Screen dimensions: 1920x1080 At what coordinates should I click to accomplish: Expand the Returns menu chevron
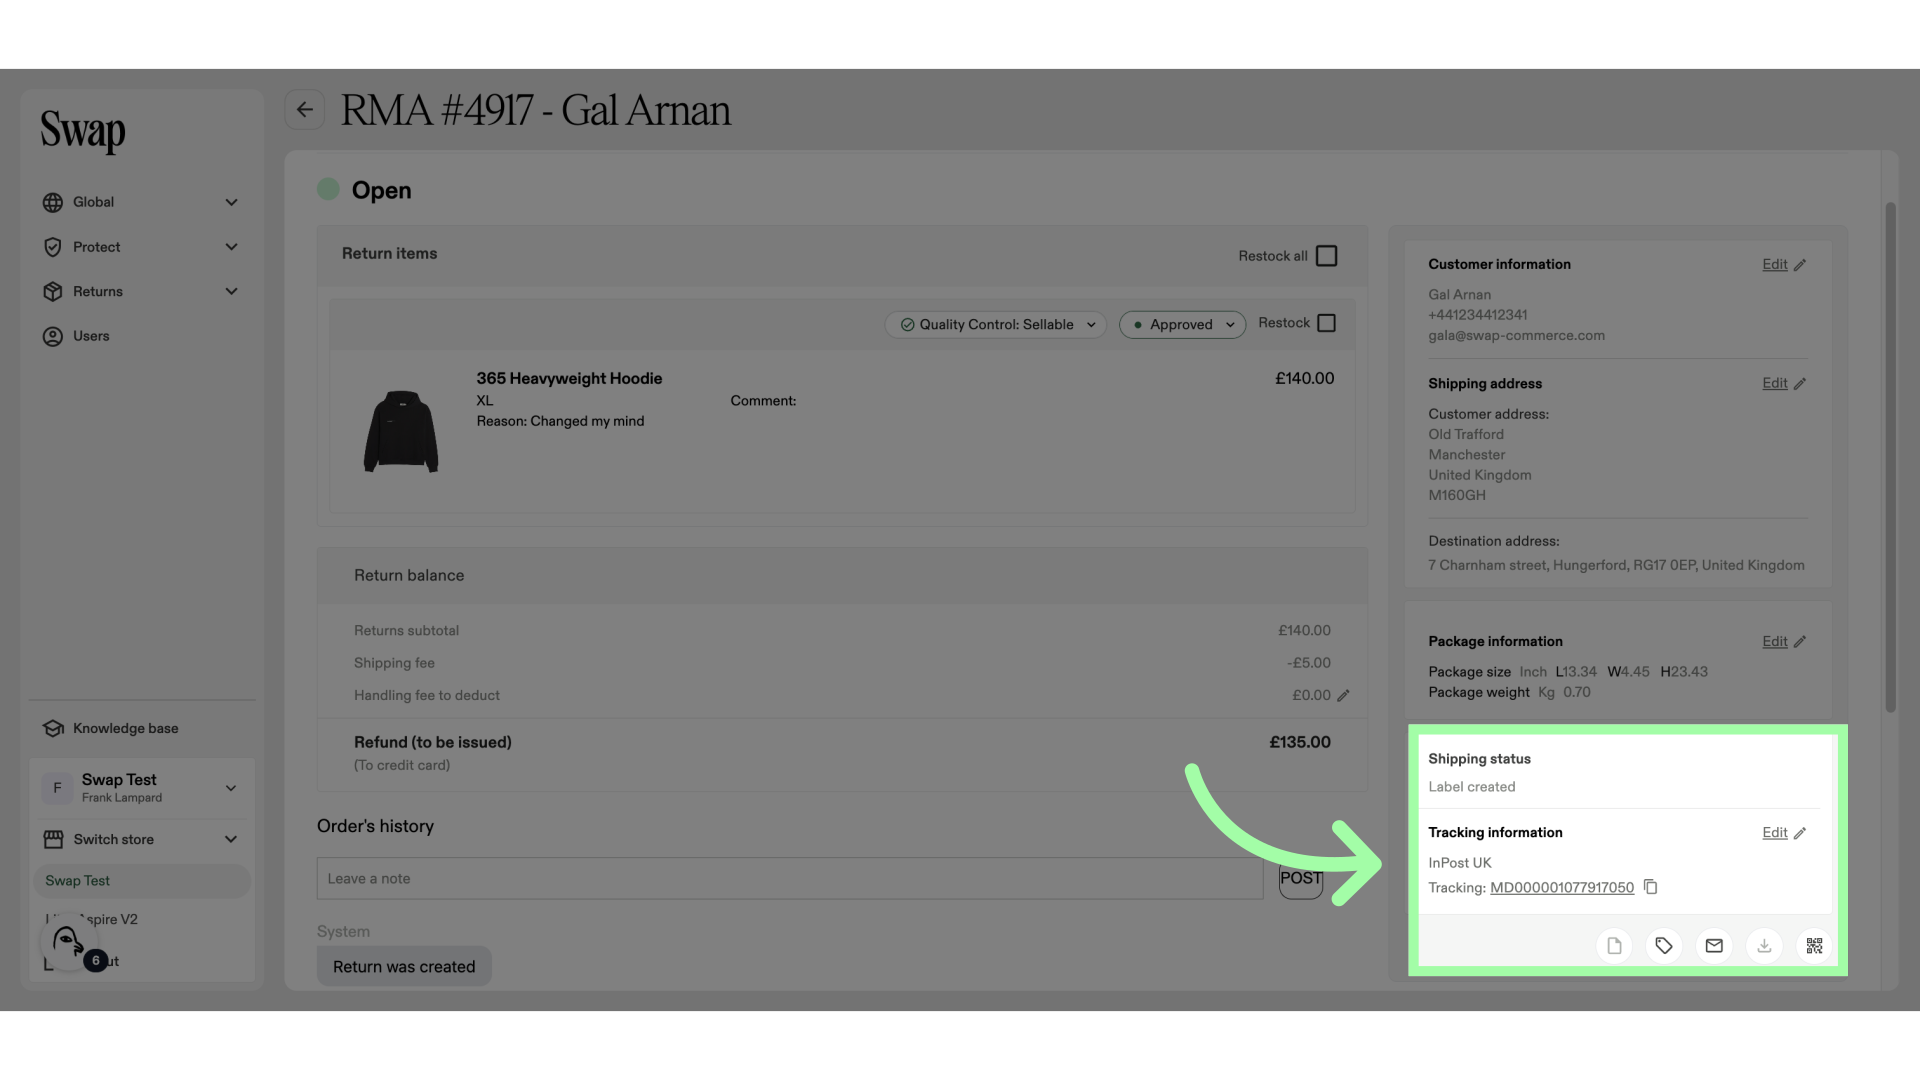pos(231,292)
